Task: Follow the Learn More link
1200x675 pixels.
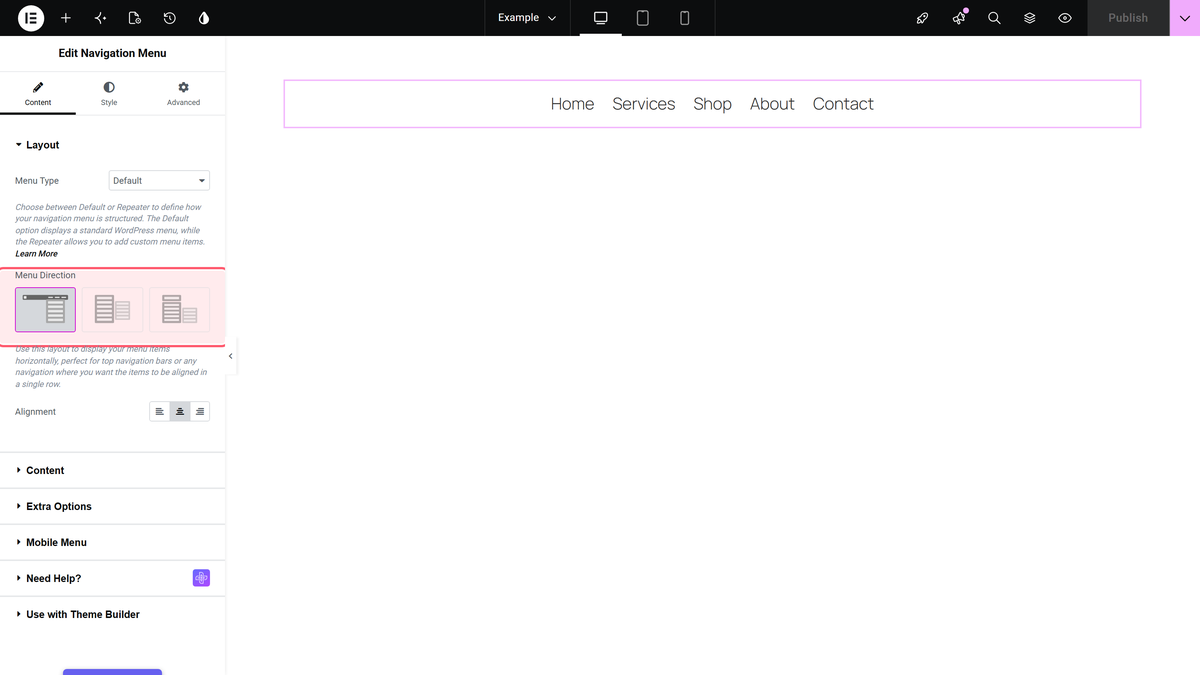Action: coord(36,254)
